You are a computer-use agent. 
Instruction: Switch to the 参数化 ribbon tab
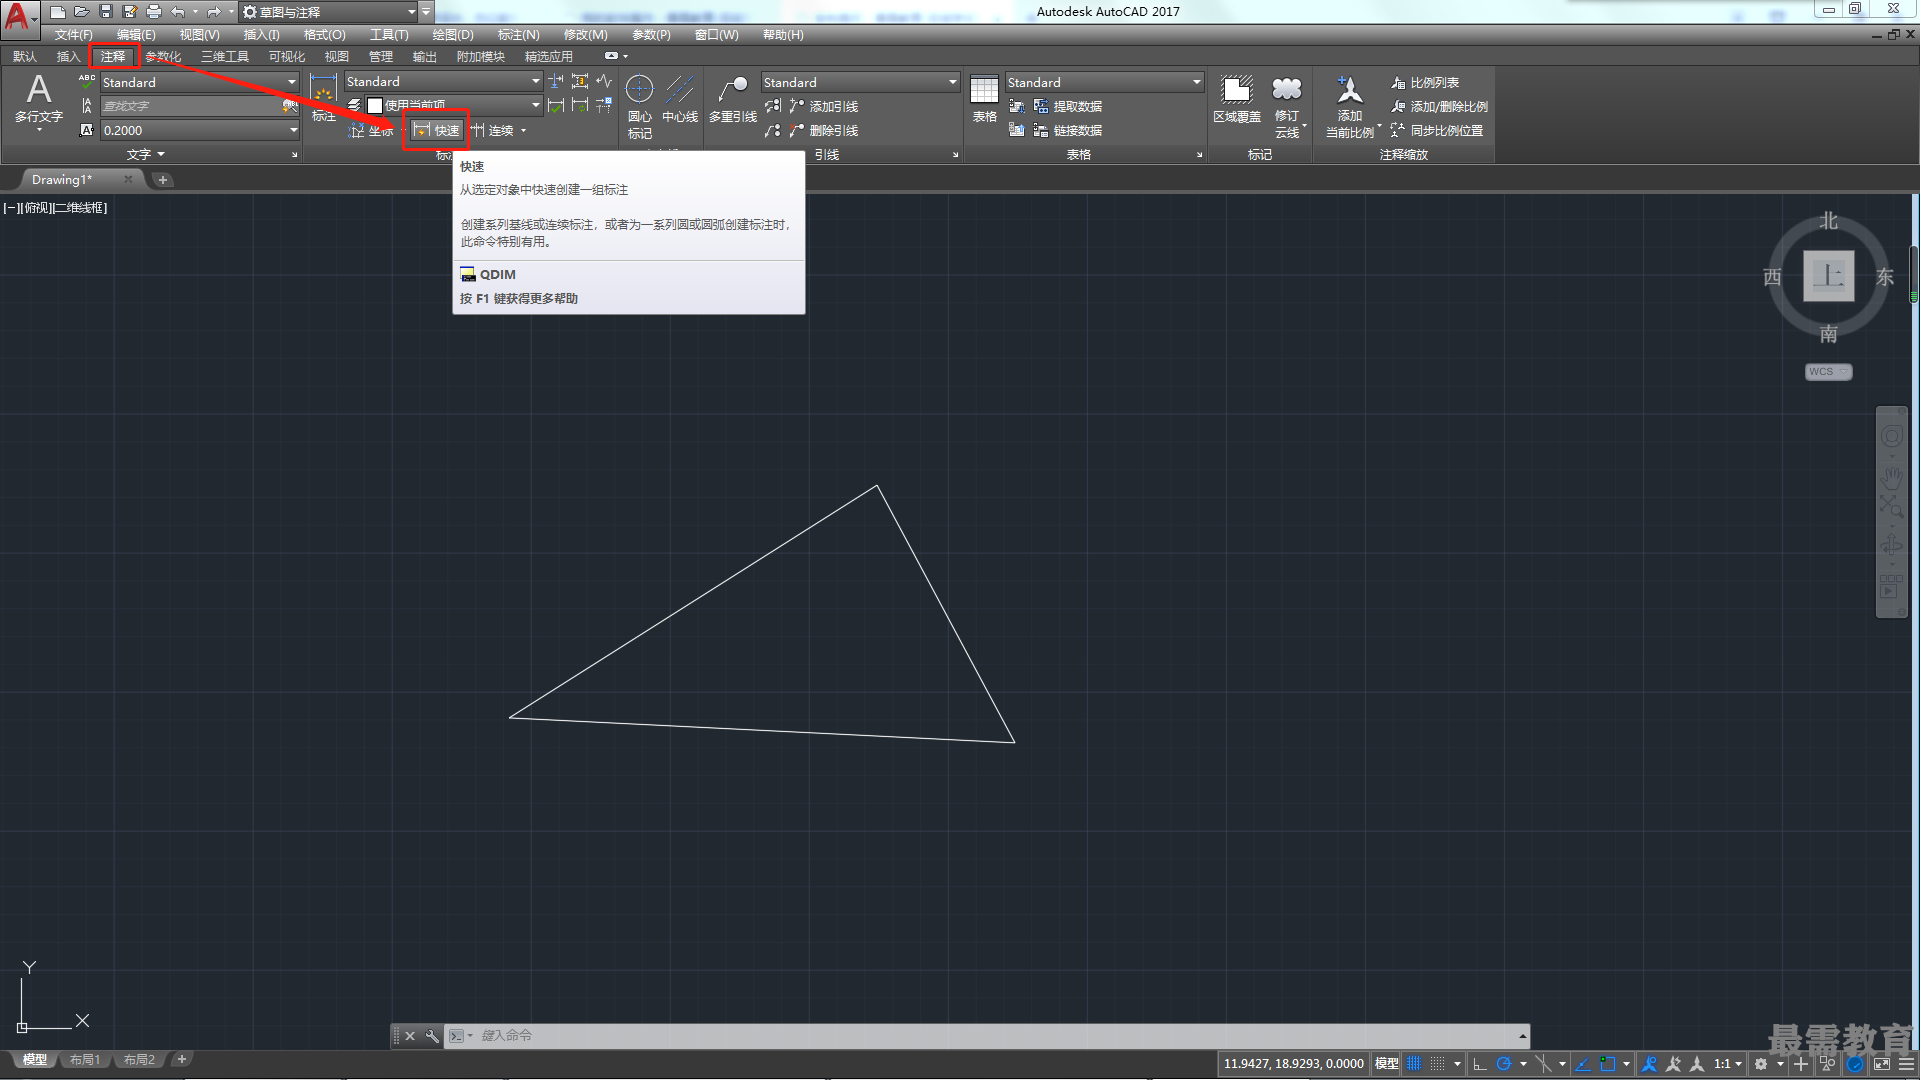point(163,57)
